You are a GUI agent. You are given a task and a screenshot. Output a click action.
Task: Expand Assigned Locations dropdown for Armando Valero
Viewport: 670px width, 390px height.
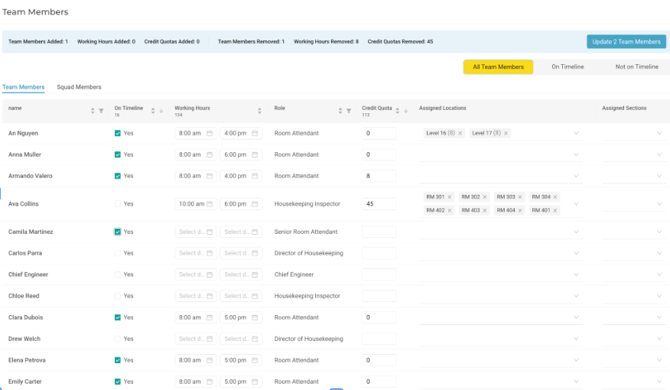(x=576, y=176)
